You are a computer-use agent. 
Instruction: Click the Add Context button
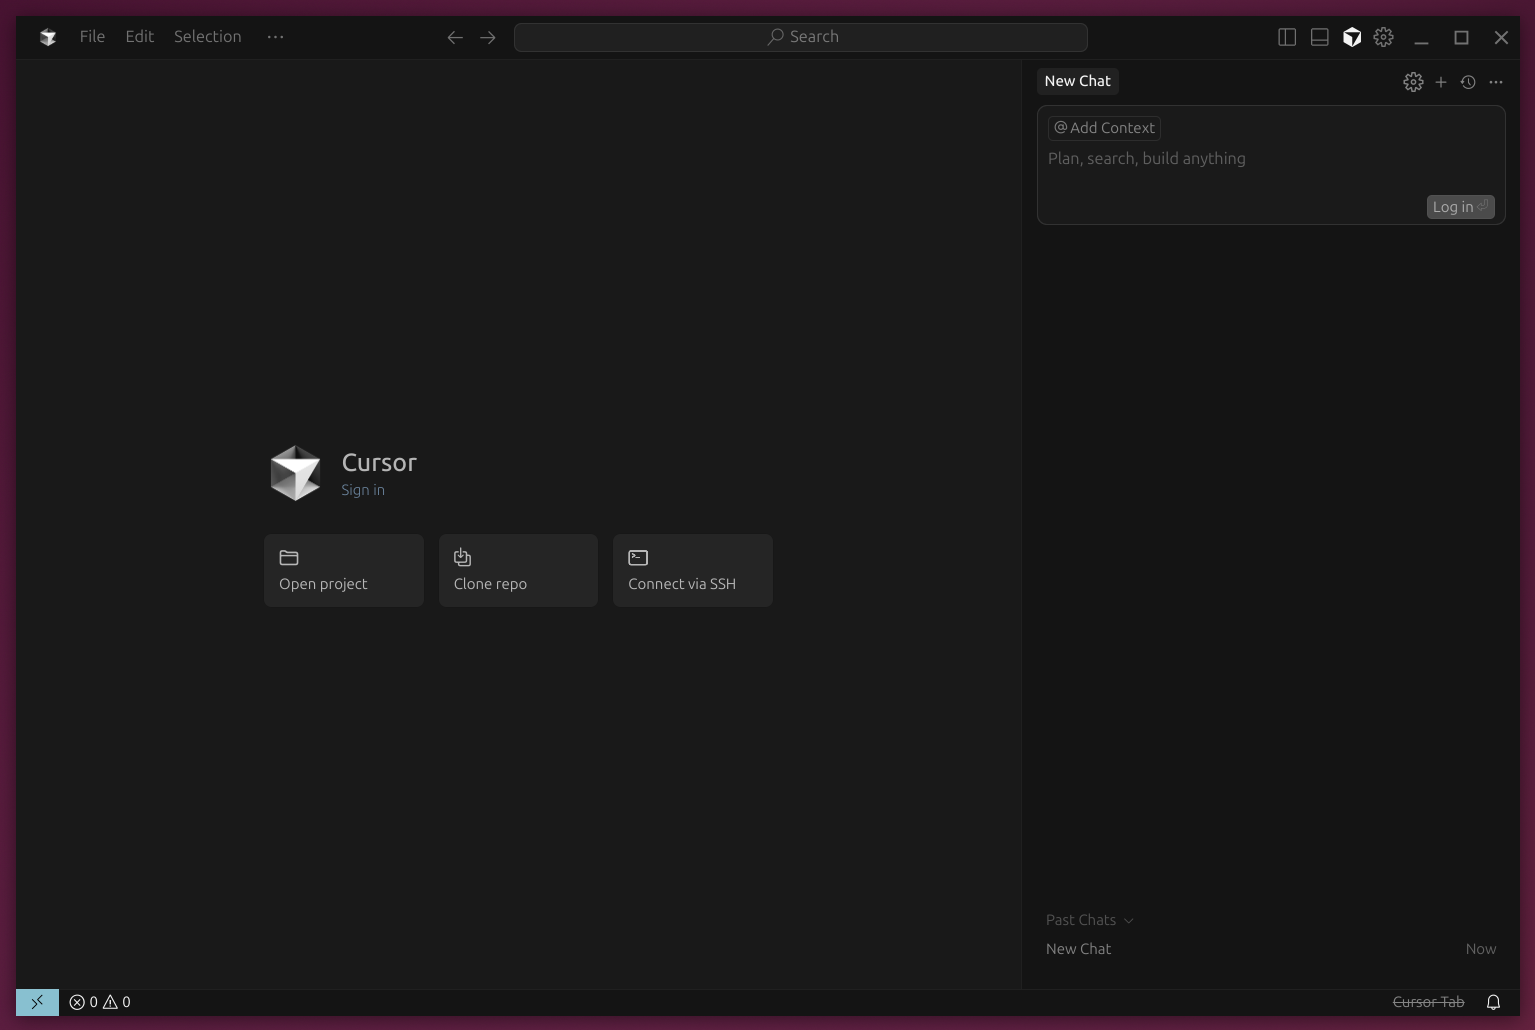click(x=1104, y=128)
